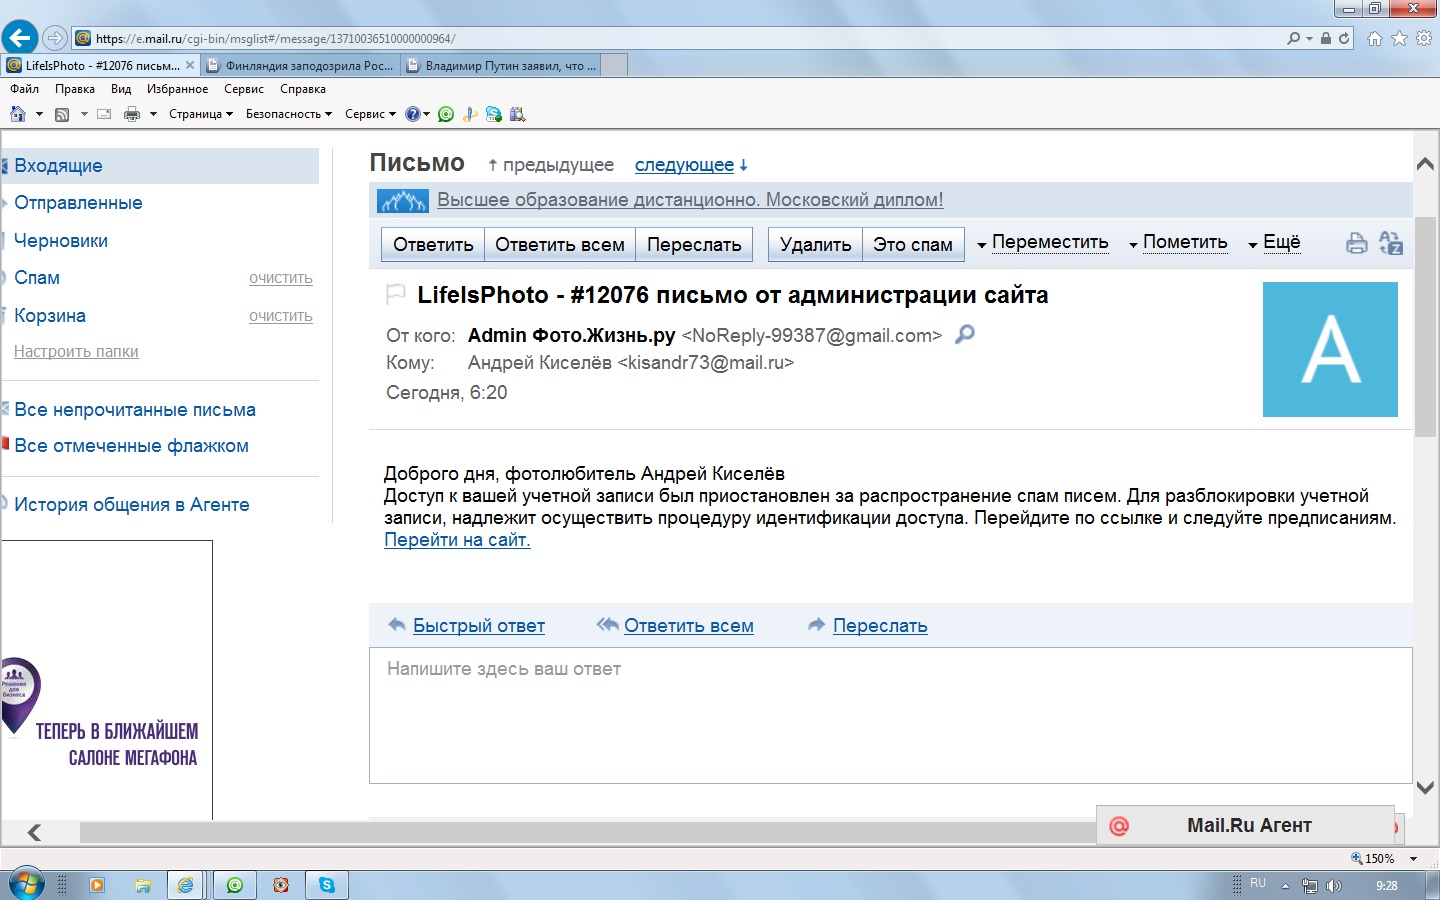Refresh the page using the address bar icon
Viewport: 1440px width, 900px height.
coord(1344,38)
